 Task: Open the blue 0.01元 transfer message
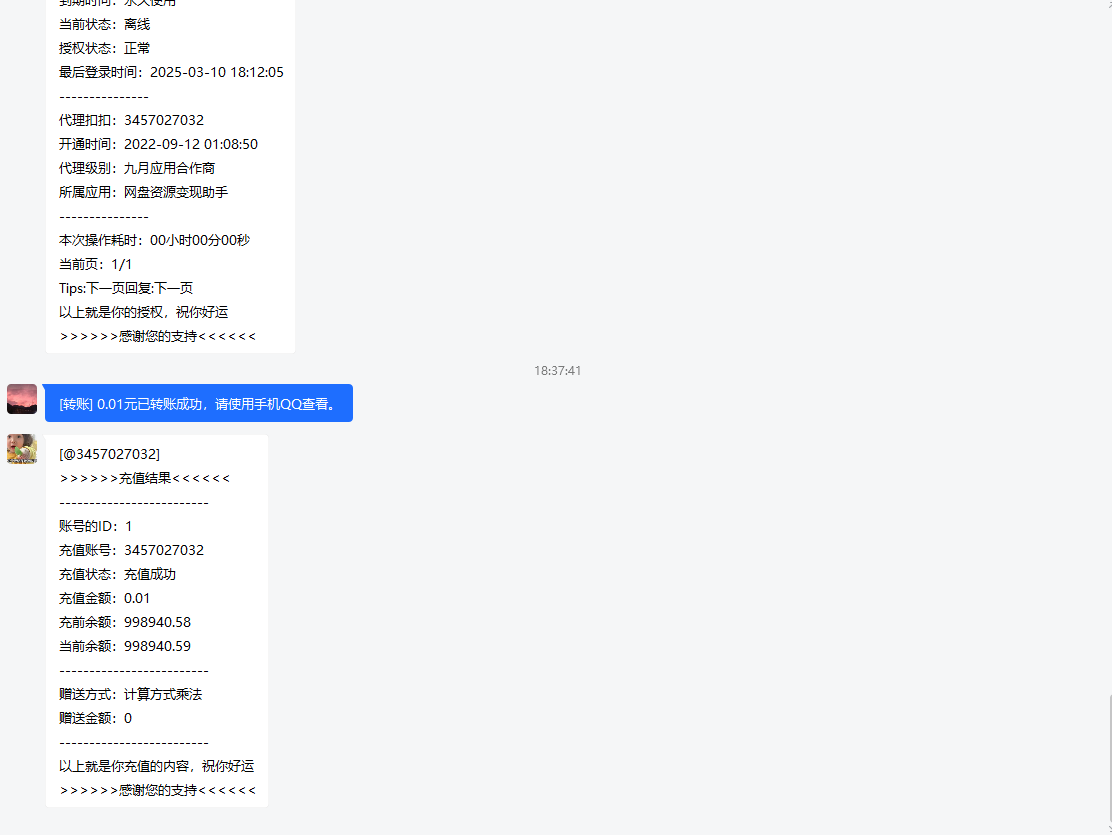[198, 404]
